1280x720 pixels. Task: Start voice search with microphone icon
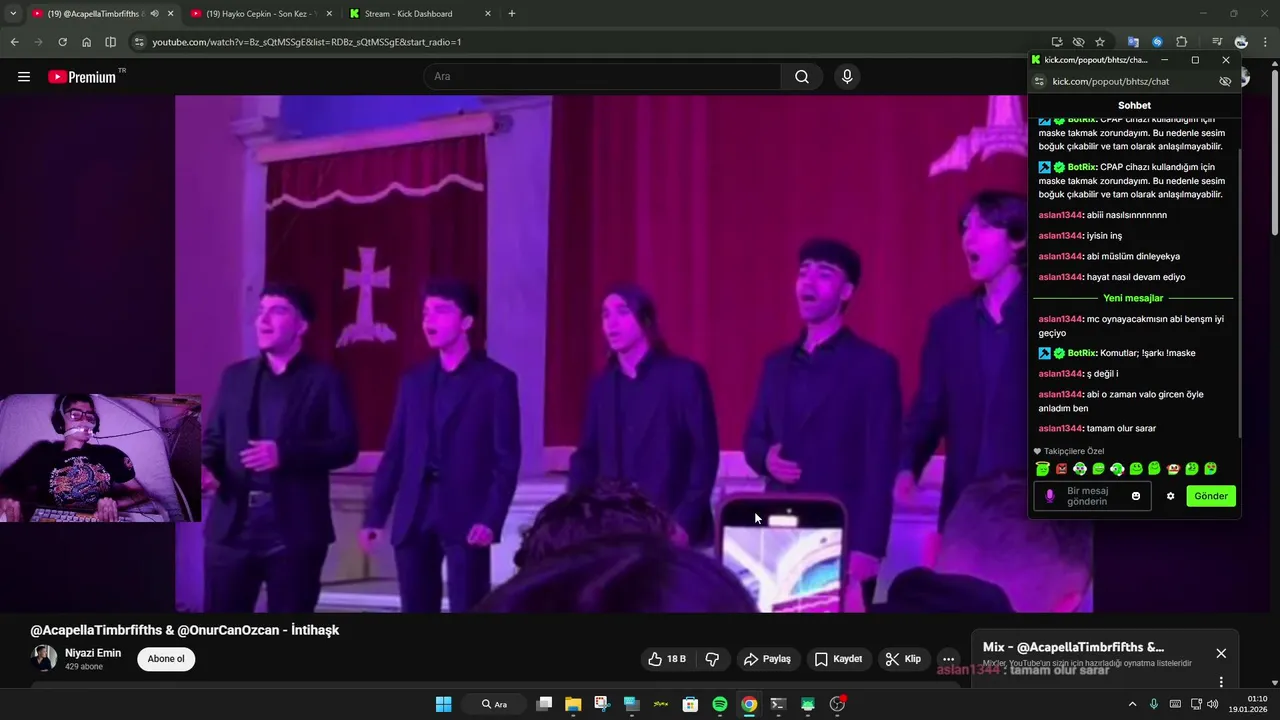coord(847,77)
